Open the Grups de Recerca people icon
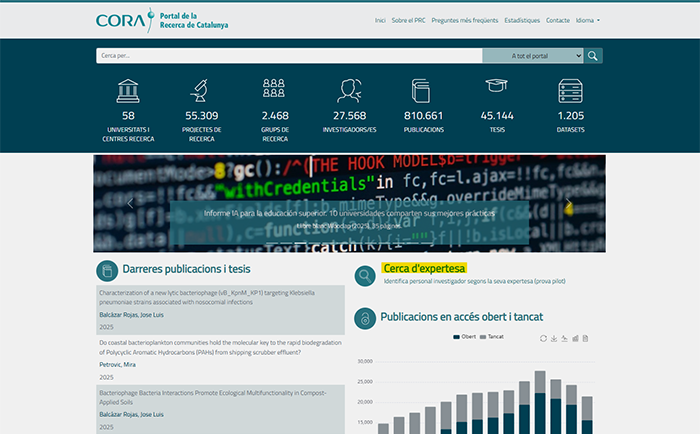 click(274, 91)
